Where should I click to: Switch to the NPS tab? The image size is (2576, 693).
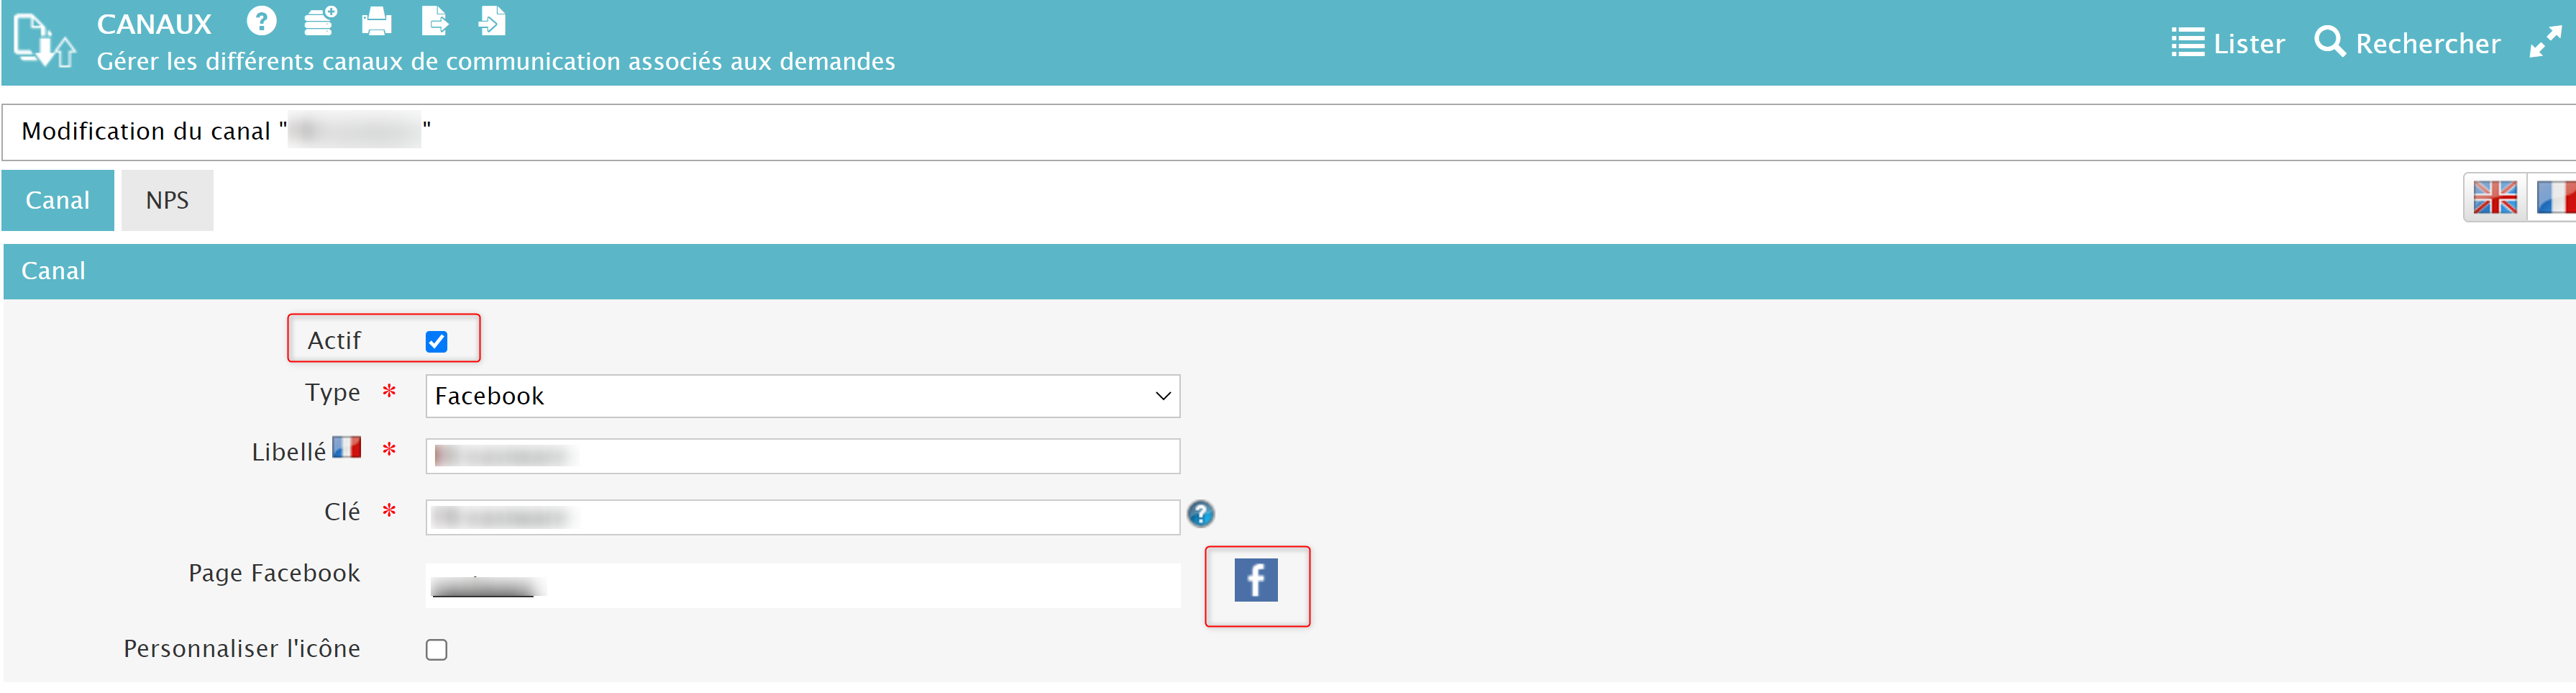point(167,201)
